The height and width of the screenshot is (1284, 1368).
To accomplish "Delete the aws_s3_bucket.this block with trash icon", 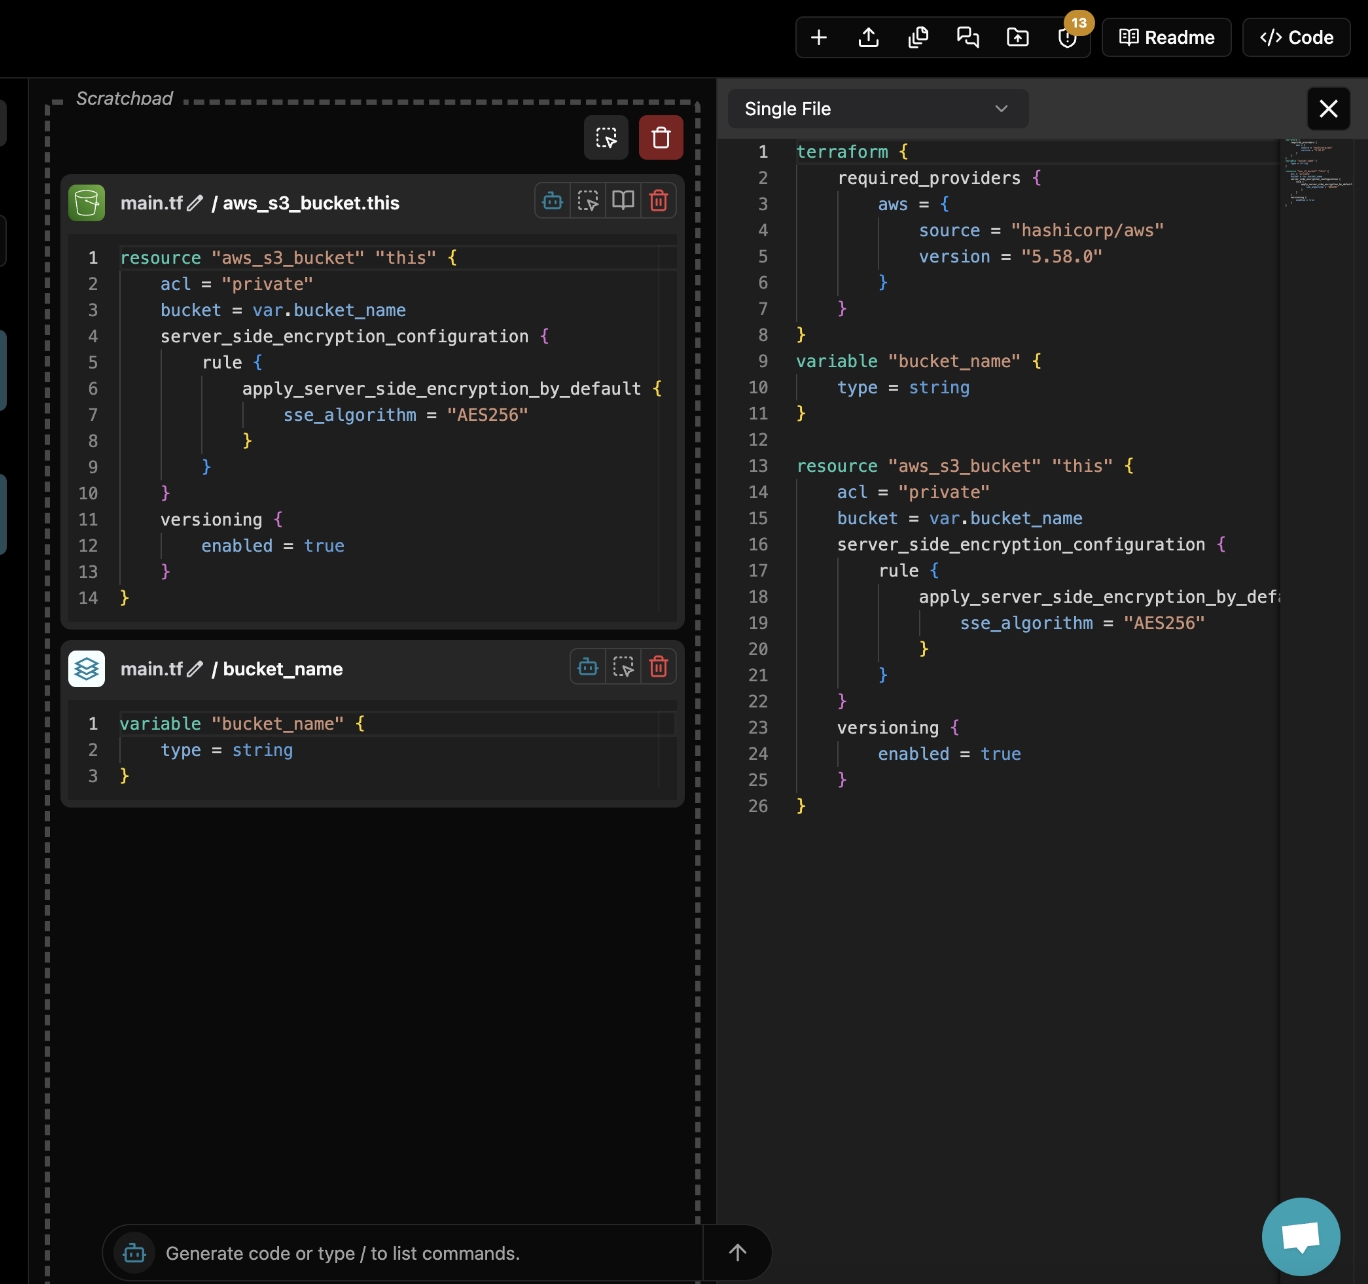I will pyautogui.click(x=659, y=201).
